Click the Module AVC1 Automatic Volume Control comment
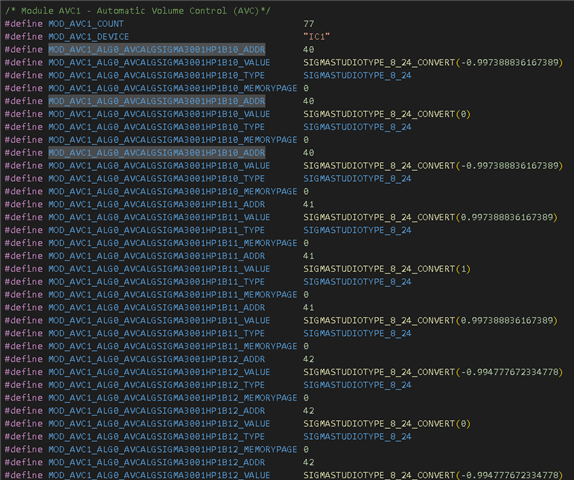Screen dimensions: 574x480 (138, 11)
